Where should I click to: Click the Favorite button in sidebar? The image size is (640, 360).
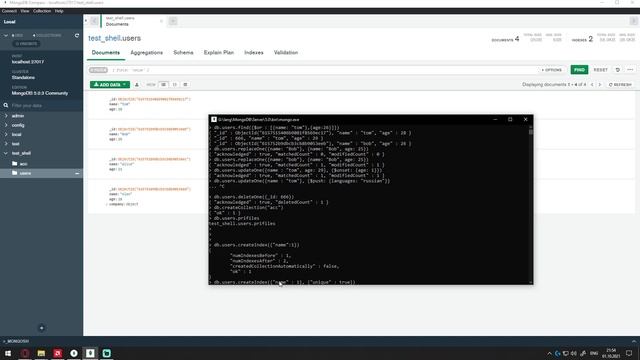[26, 44]
